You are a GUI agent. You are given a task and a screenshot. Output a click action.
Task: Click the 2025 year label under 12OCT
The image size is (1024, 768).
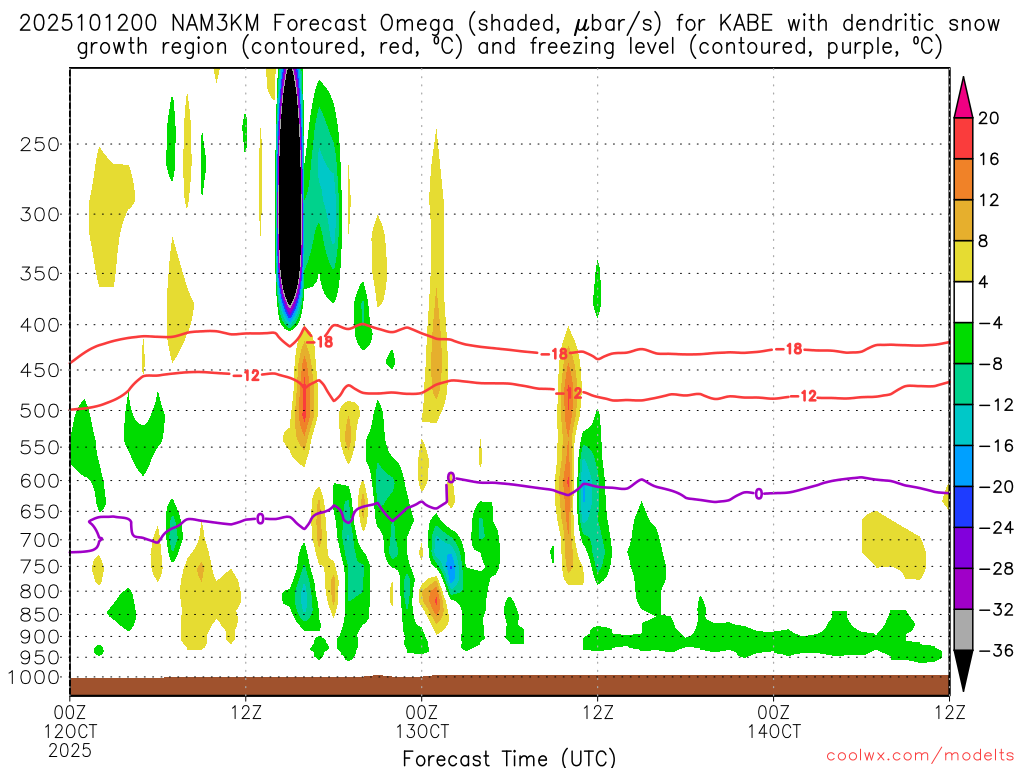(x=71, y=751)
